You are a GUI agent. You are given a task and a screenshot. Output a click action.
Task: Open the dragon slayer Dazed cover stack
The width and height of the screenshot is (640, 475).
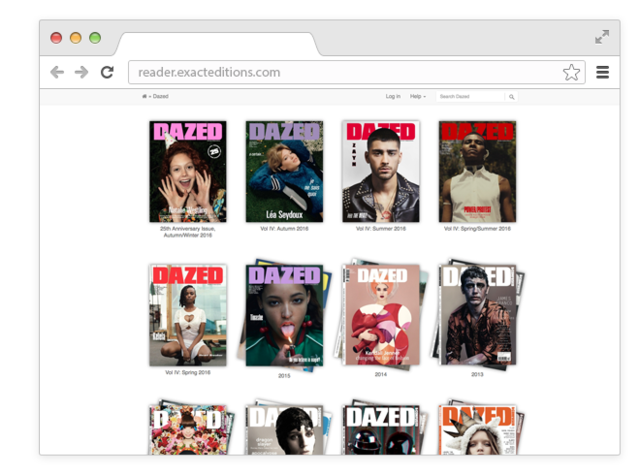click(286, 428)
